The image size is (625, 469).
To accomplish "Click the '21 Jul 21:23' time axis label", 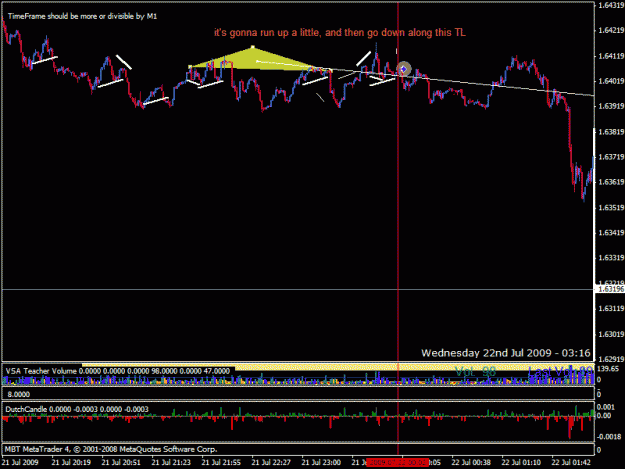I will coord(171,463).
